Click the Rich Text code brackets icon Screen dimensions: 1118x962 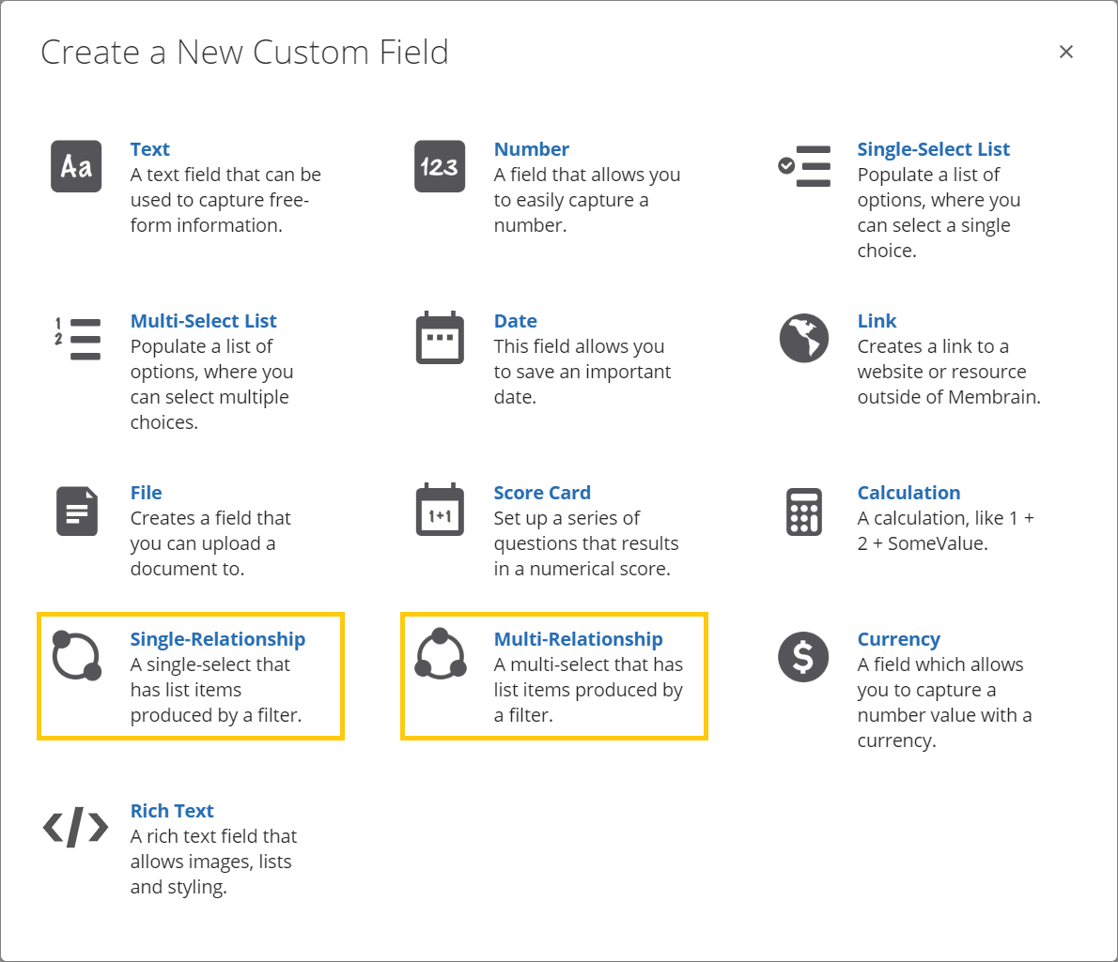(76, 827)
